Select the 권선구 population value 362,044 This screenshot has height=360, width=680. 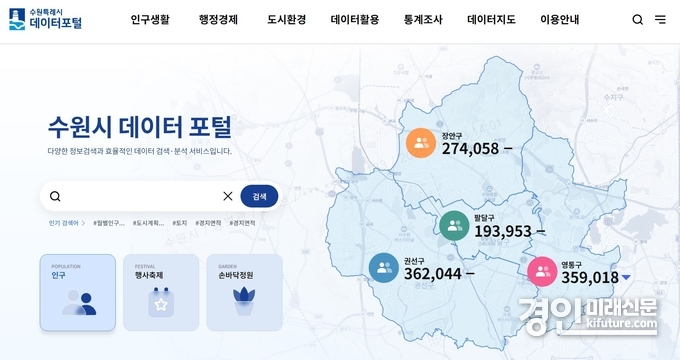point(433,274)
